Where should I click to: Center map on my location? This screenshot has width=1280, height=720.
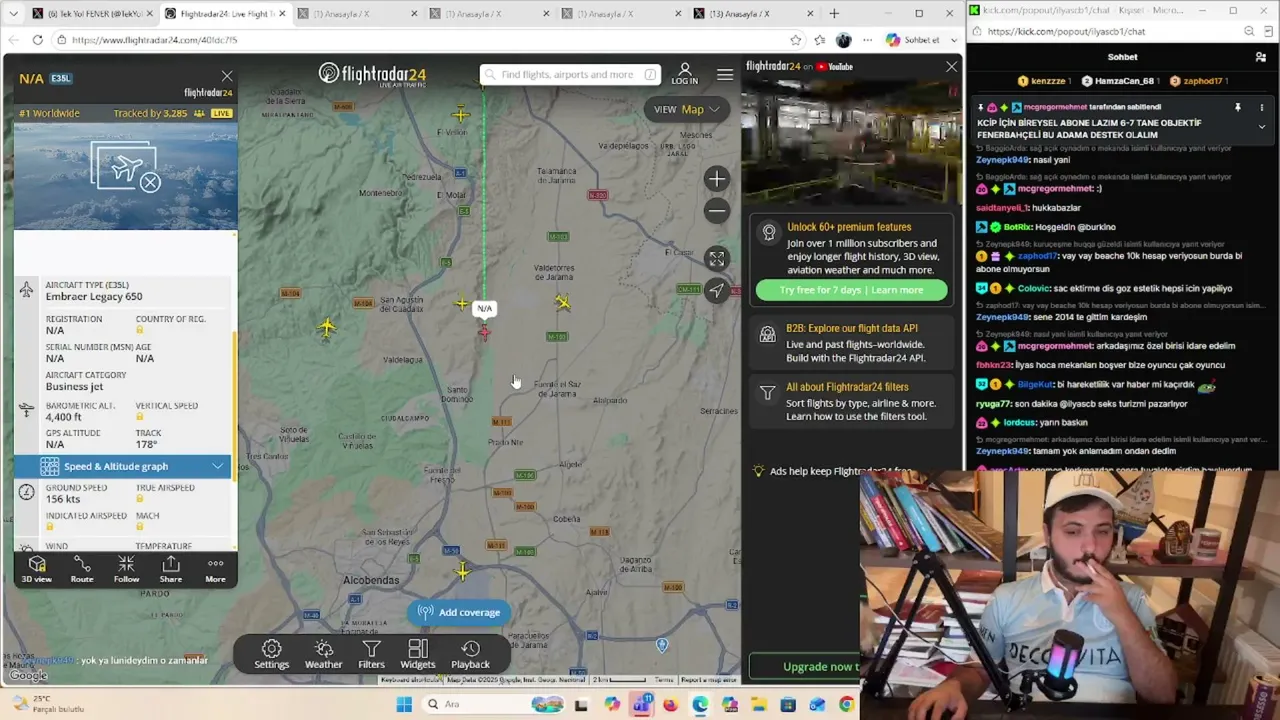716,291
